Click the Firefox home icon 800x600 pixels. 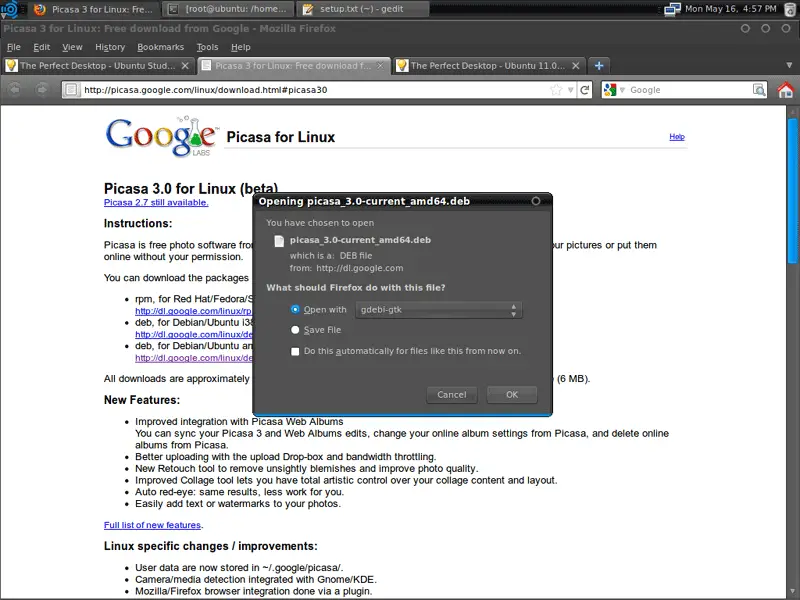click(x=786, y=90)
